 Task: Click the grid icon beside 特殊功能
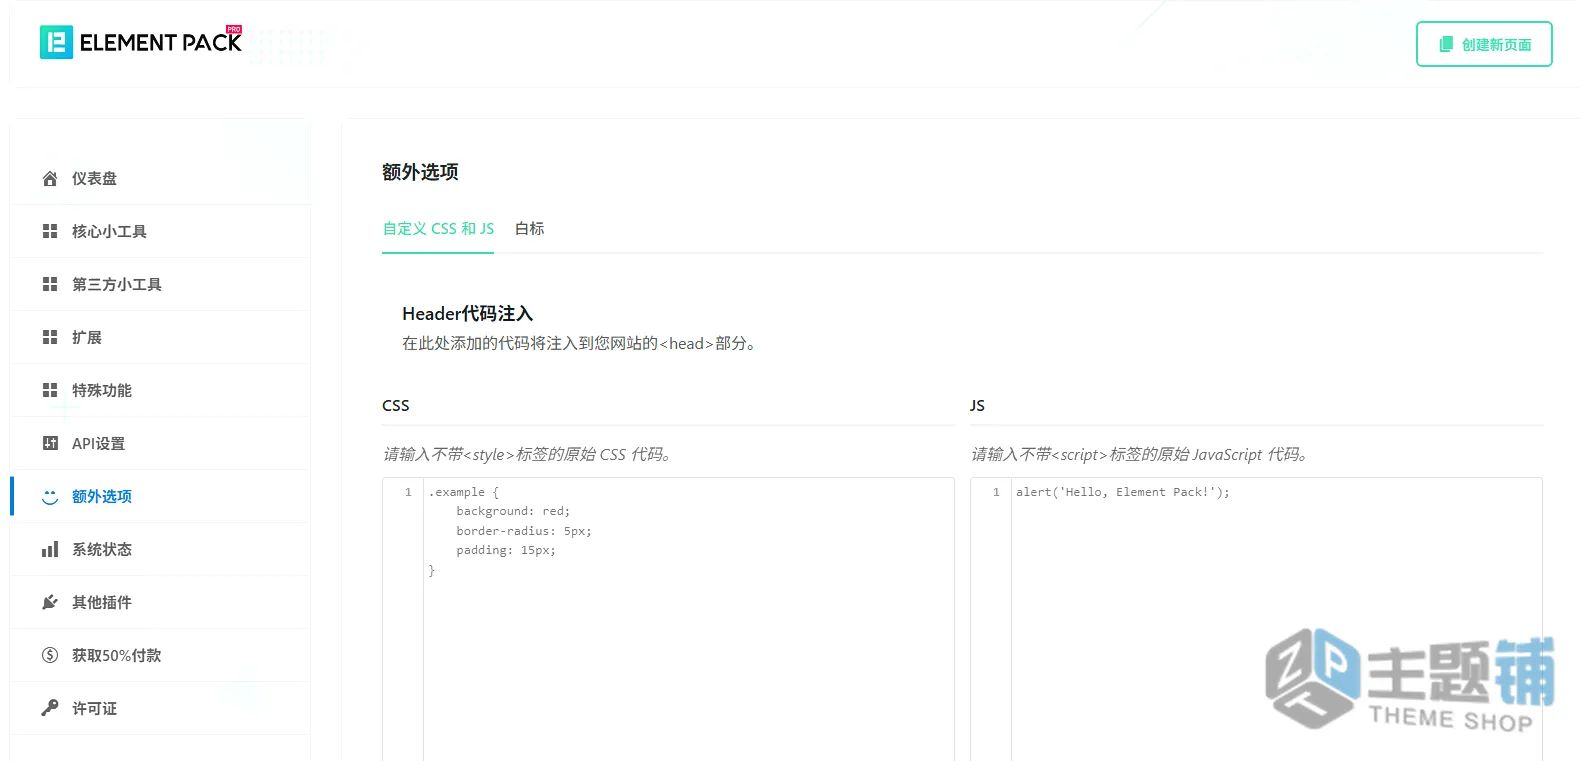[x=50, y=390]
